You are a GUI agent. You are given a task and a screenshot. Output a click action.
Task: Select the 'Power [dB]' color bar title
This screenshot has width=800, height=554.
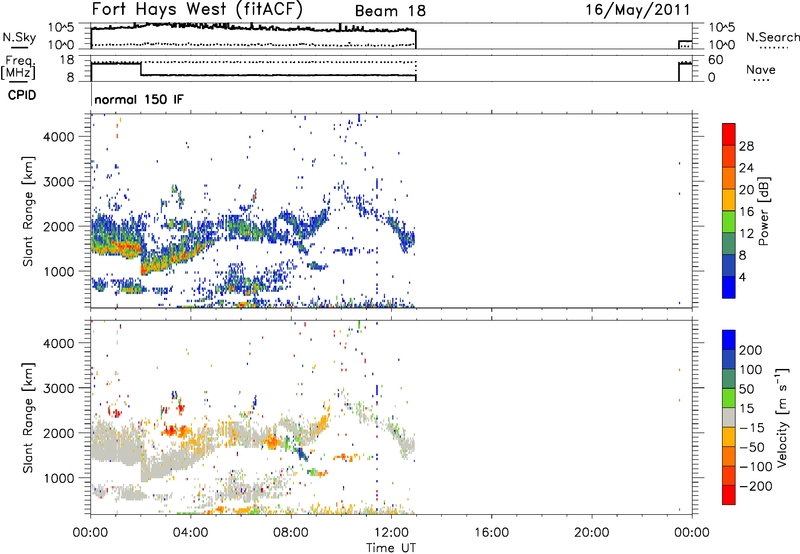click(763, 211)
